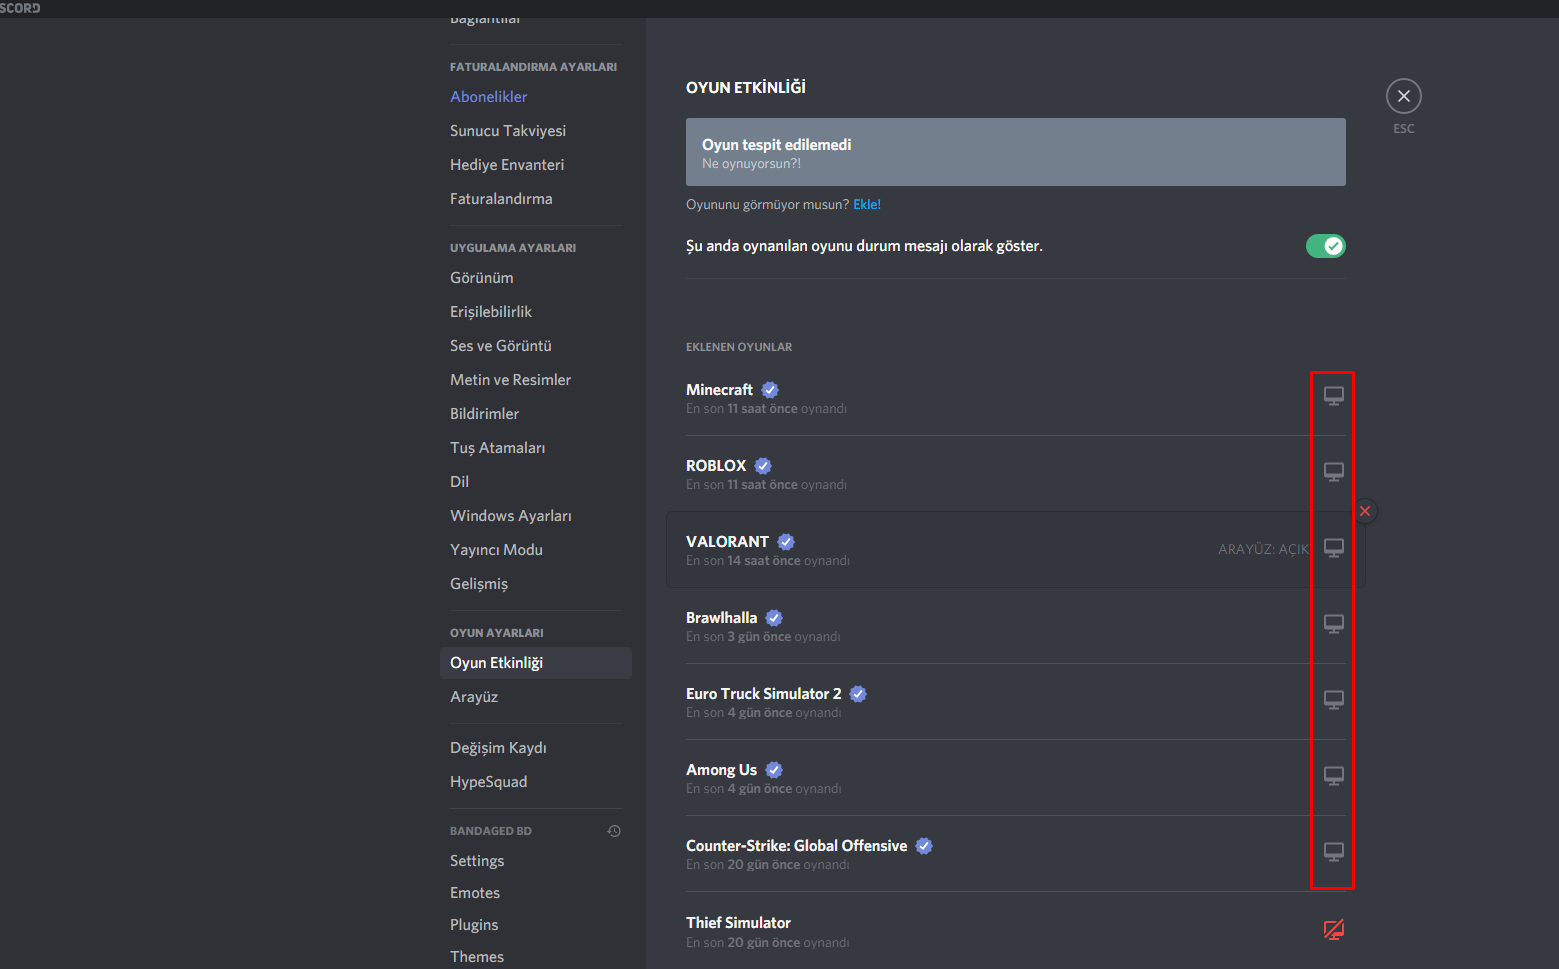Toggle overlay for Among Us
The image size is (1559, 969).
pos(1333,776)
